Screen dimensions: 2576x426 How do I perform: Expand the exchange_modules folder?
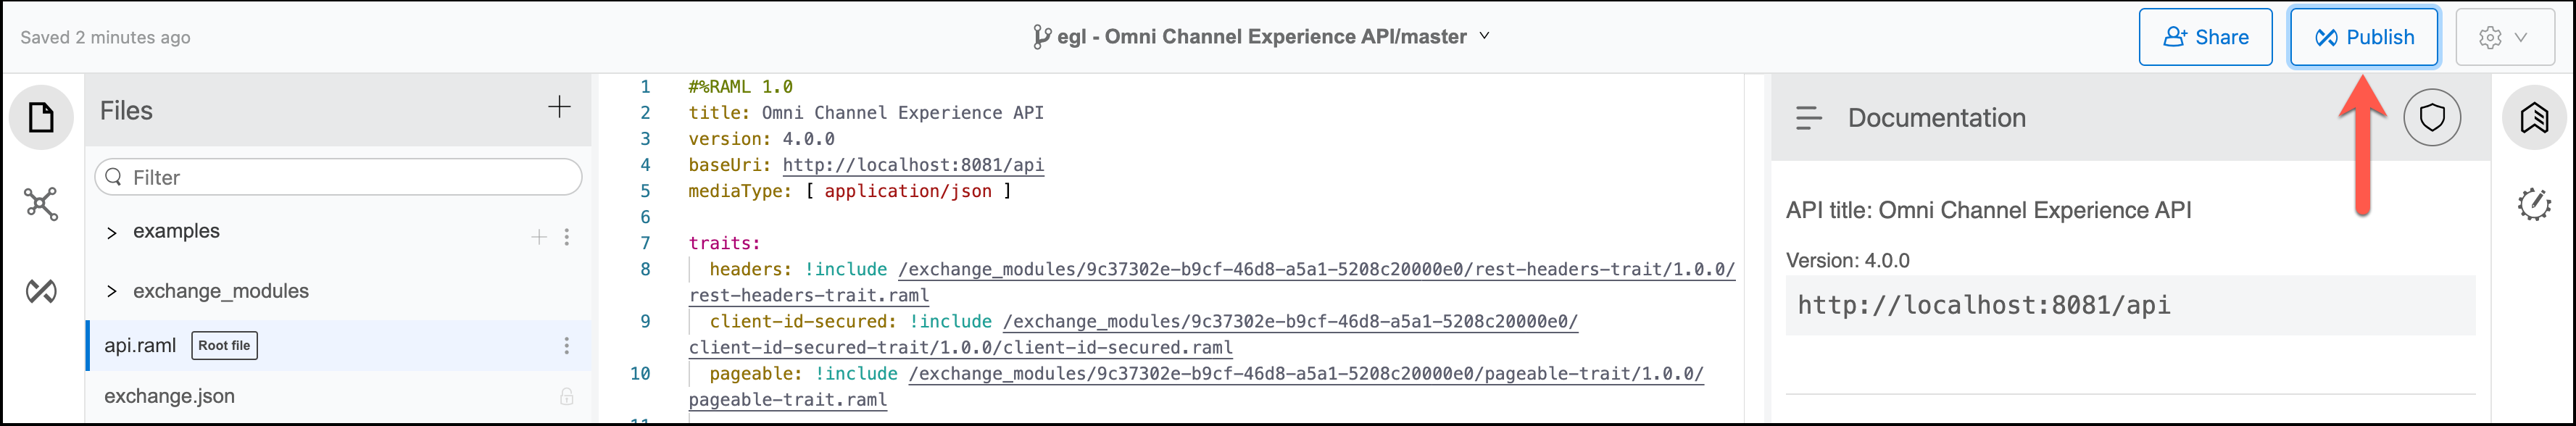tap(112, 292)
